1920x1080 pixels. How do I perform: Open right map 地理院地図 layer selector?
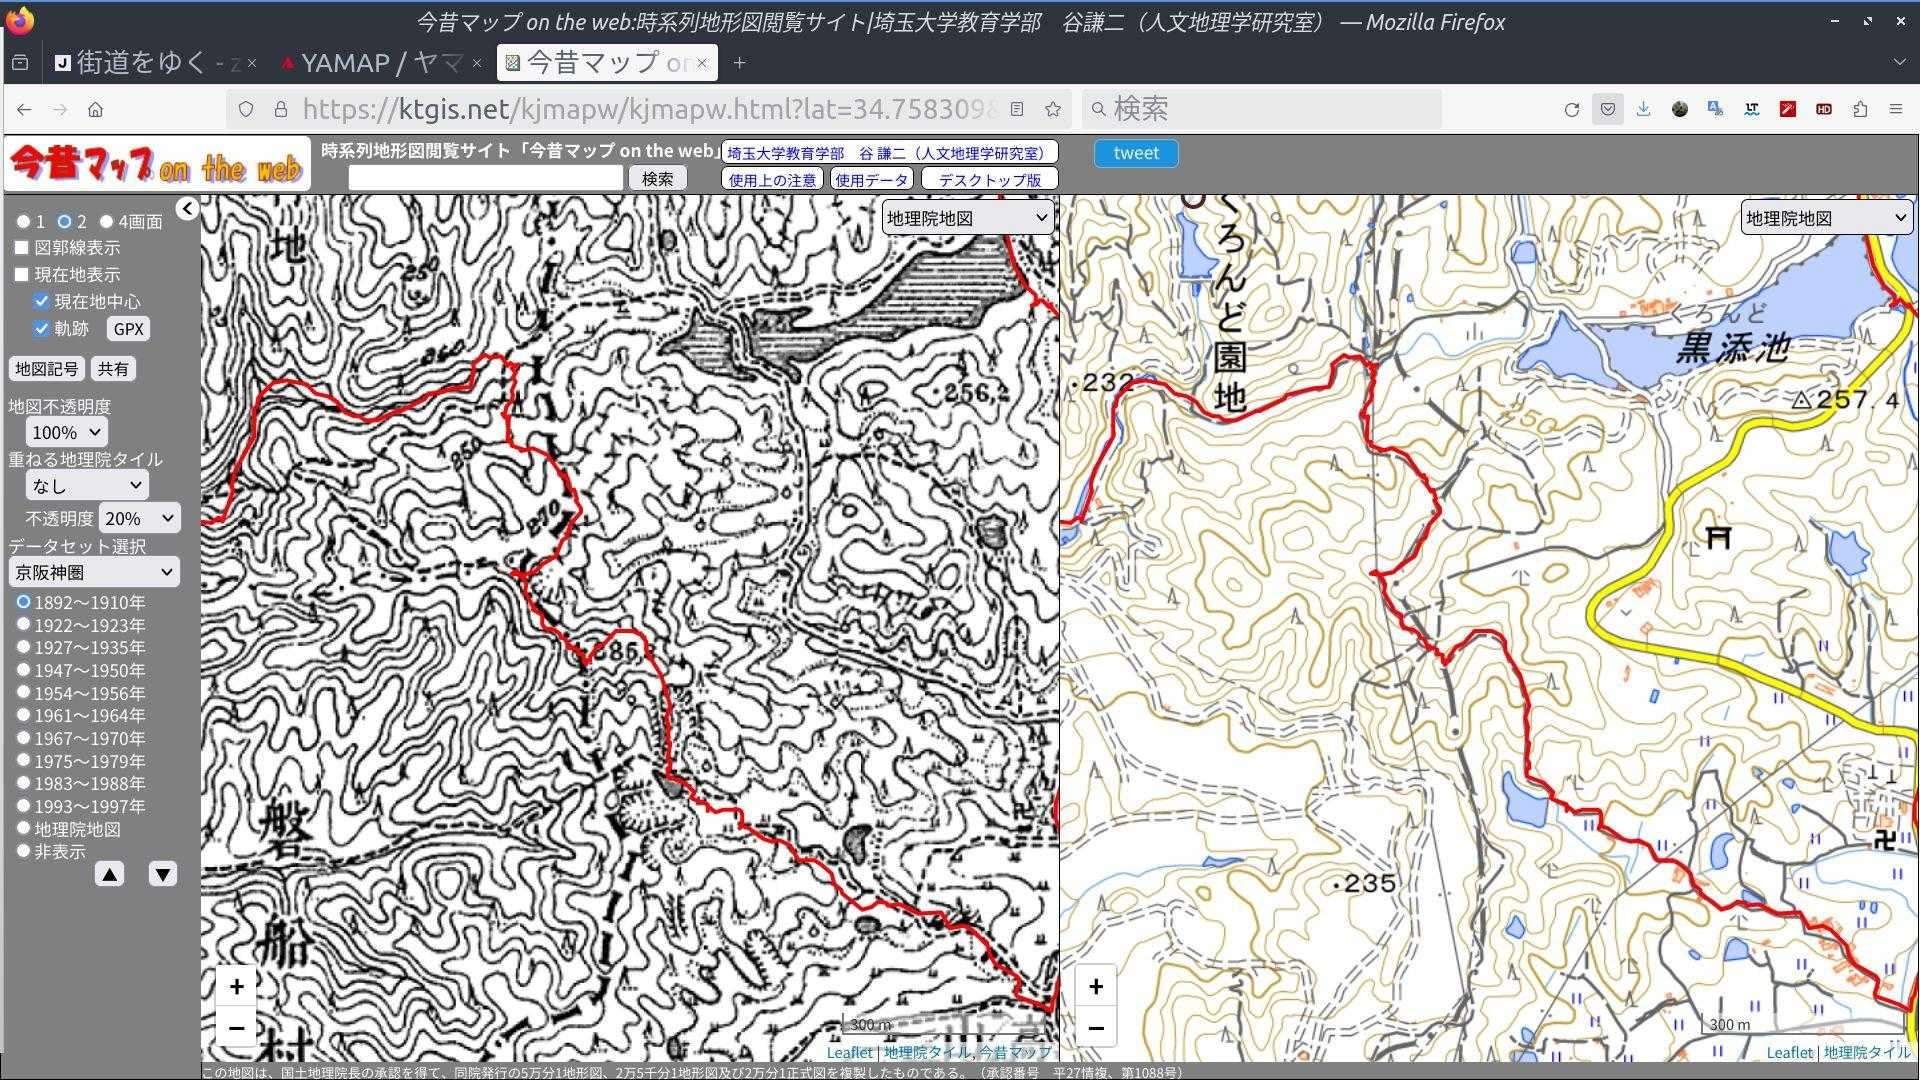point(1825,218)
